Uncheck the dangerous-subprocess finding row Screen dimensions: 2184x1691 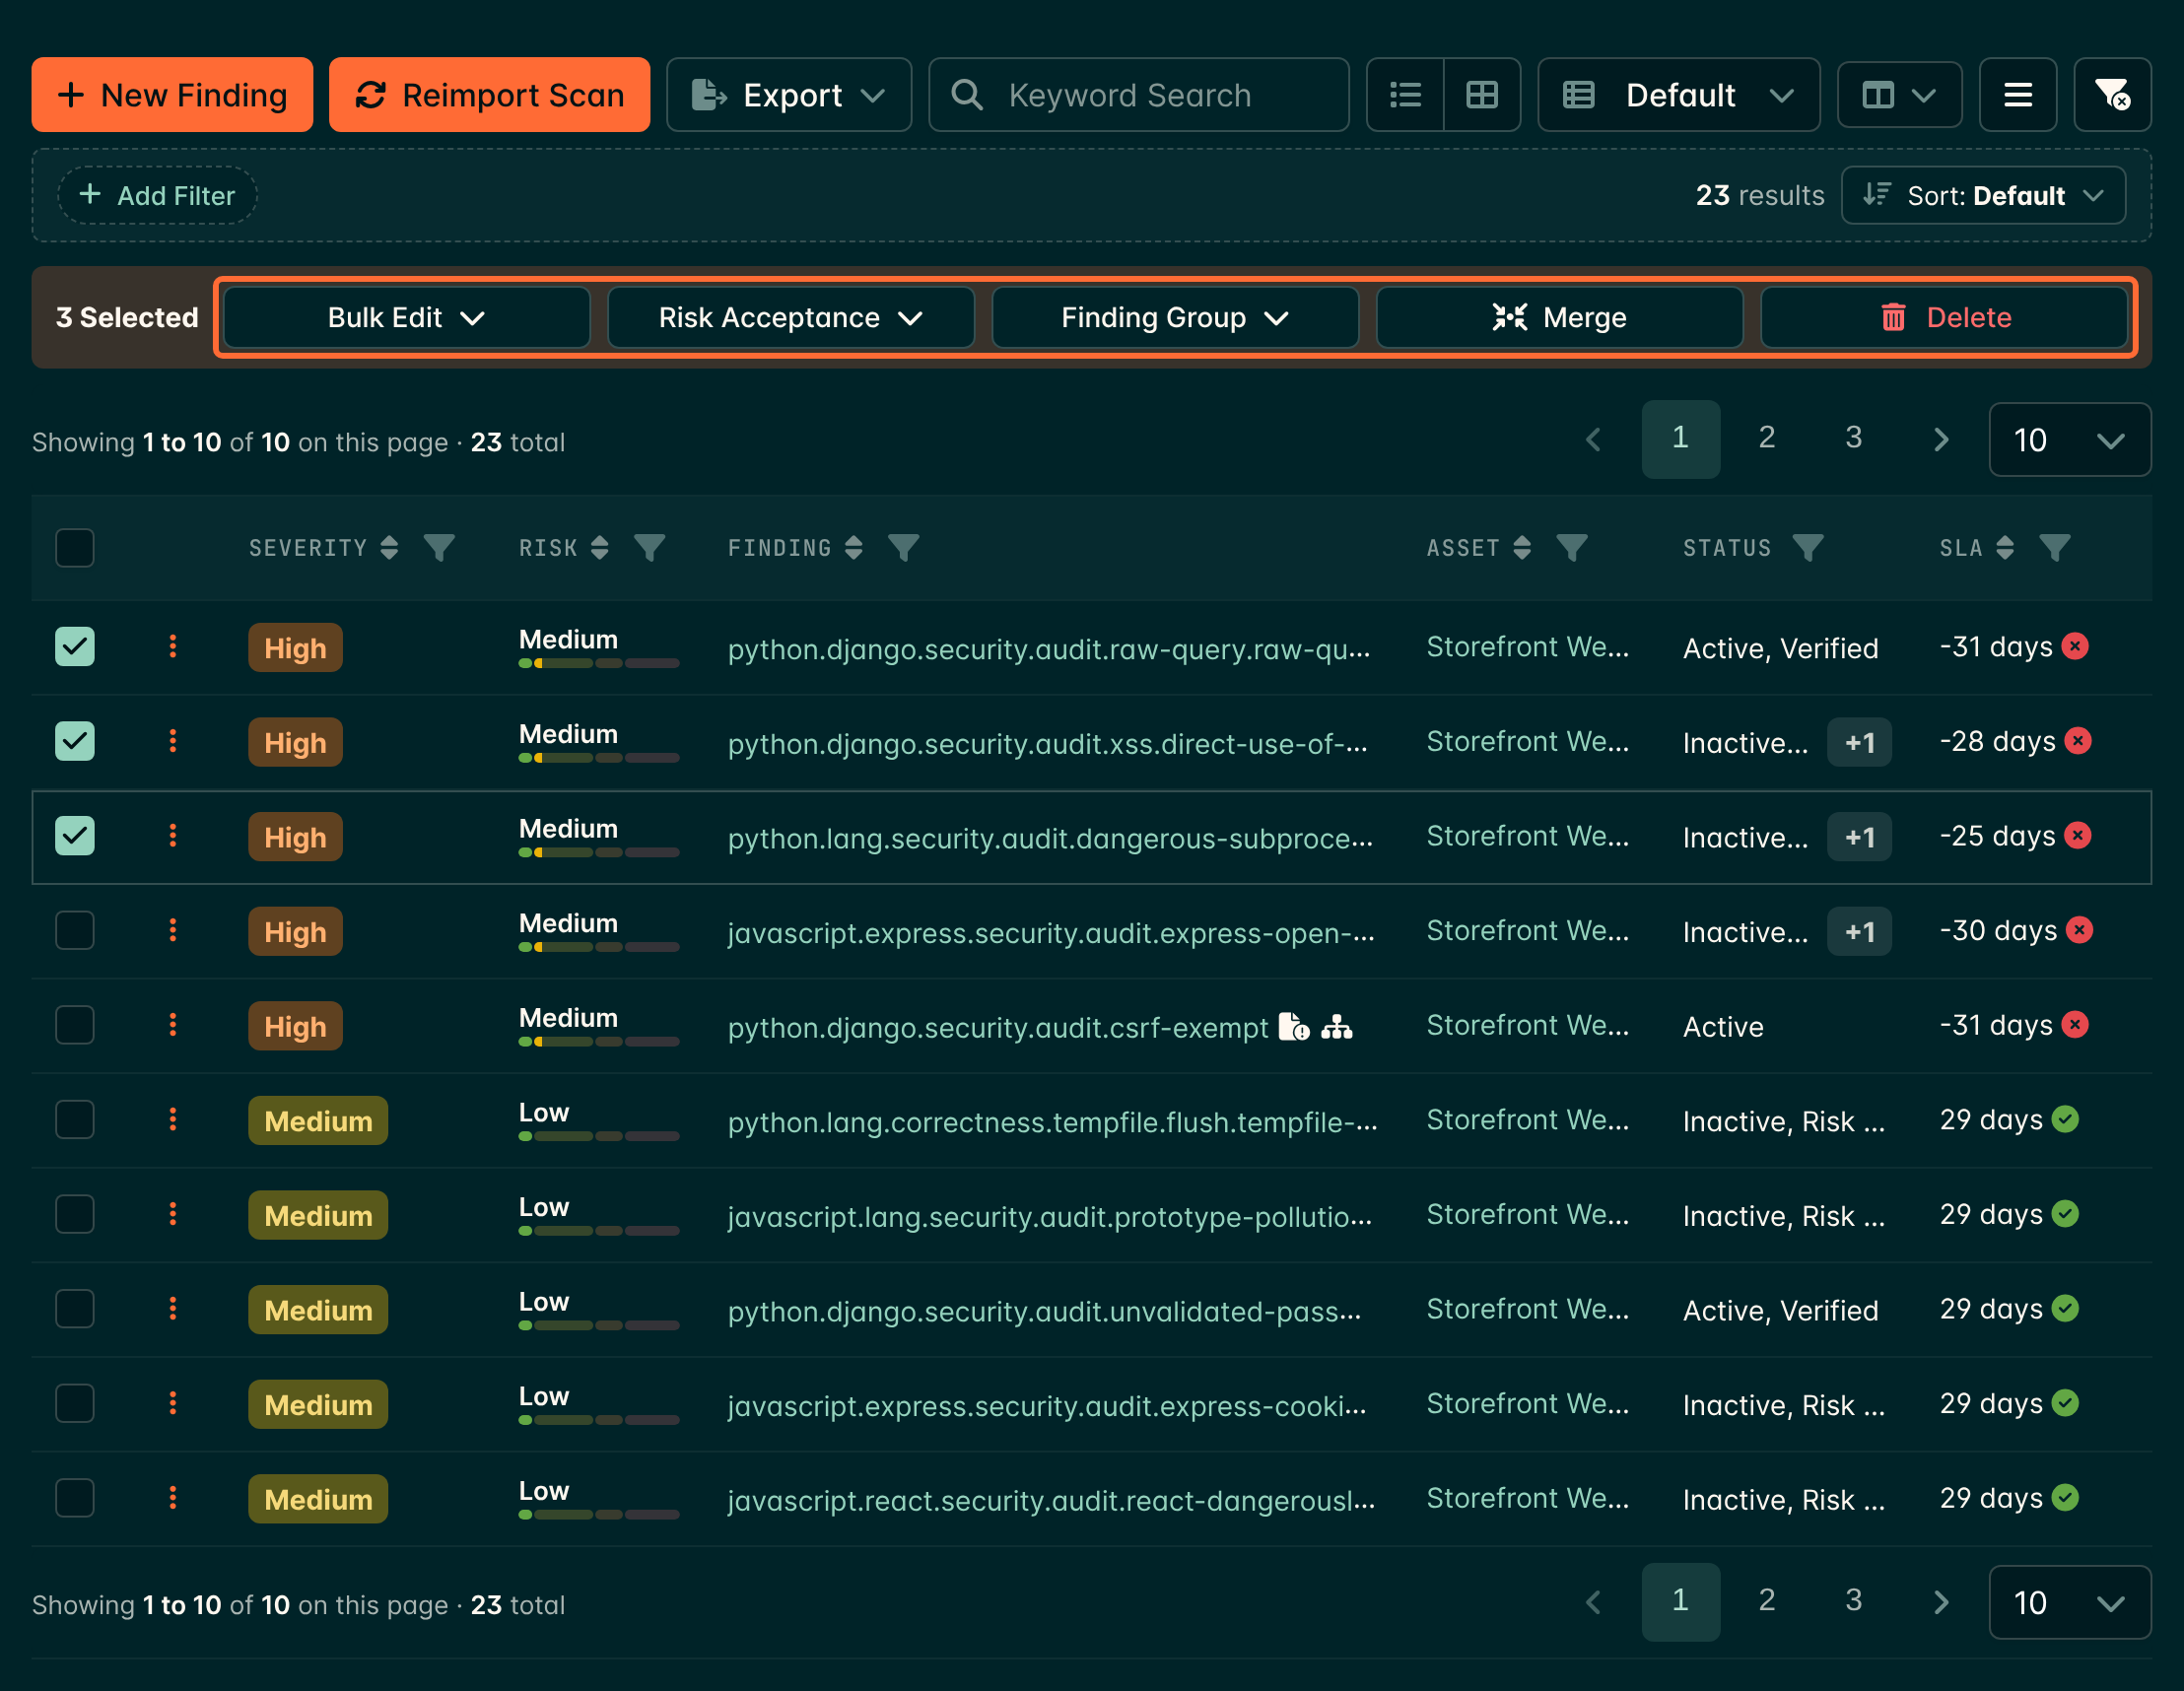click(75, 835)
